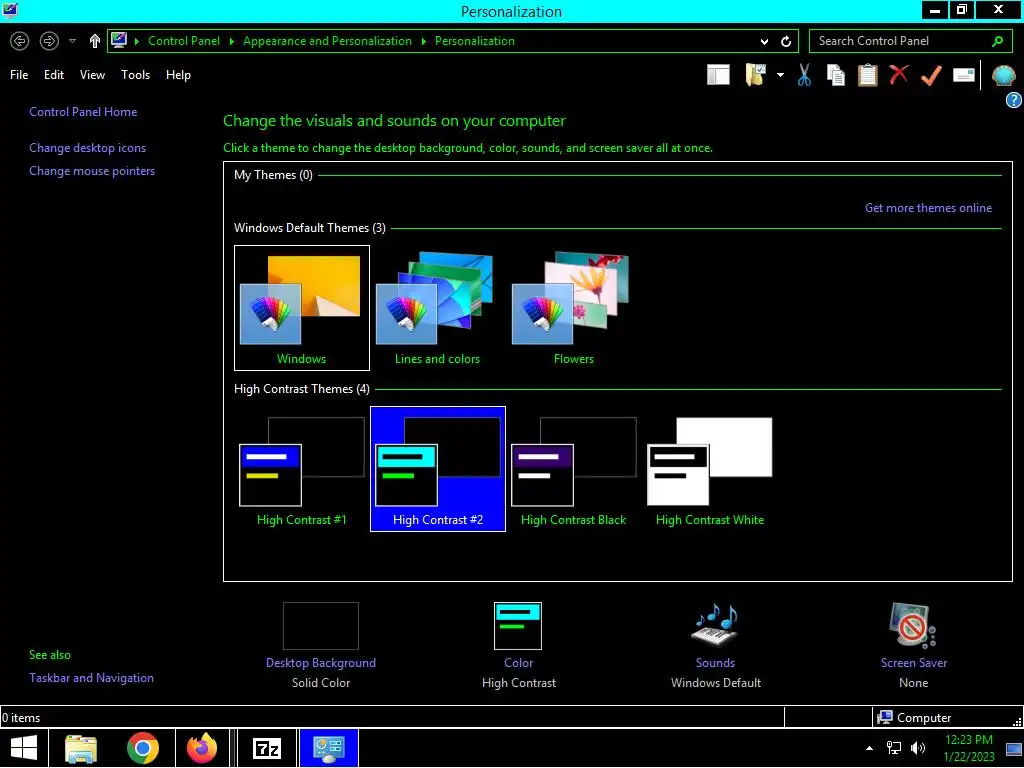The image size is (1024, 768).
Task: Open Change mouse pointers link
Action: tap(92, 170)
